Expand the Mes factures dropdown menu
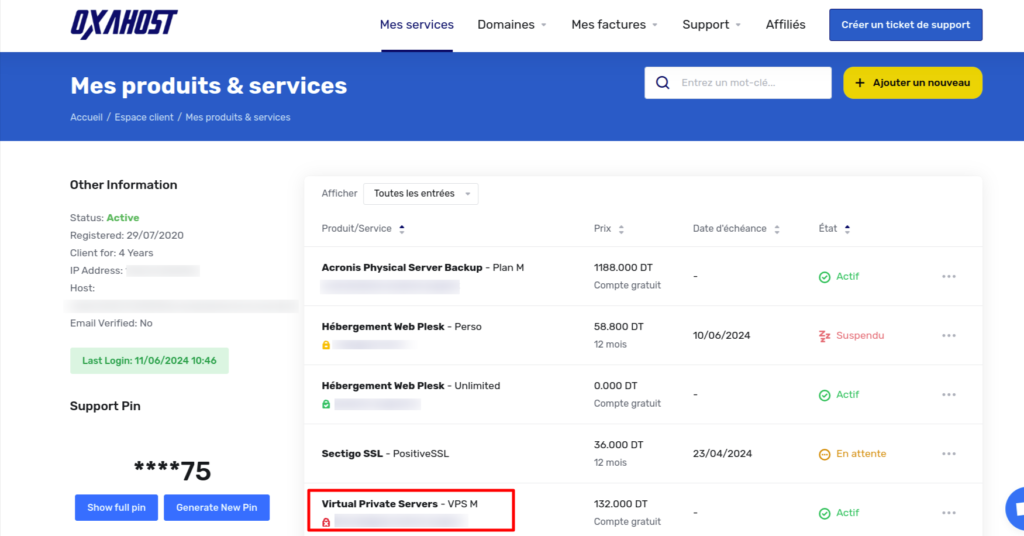Screen dimensions: 1024x536 614,25
